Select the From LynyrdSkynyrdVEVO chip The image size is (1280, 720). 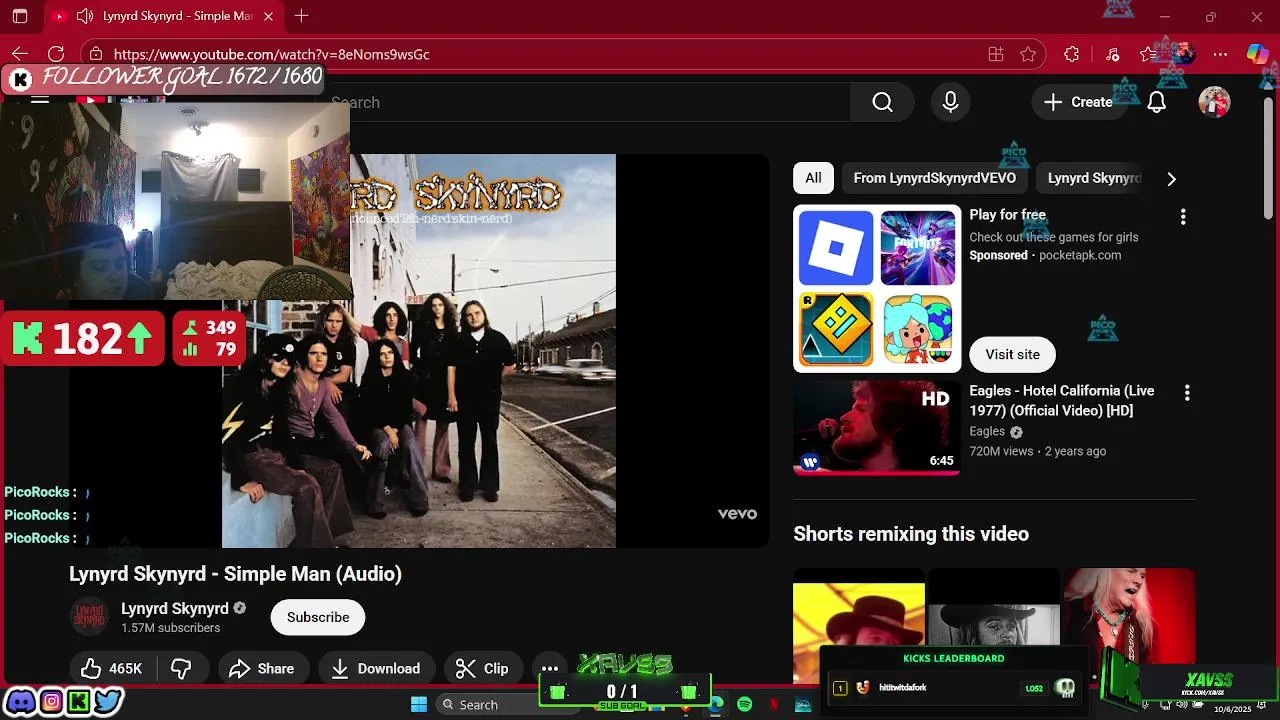point(934,178)
